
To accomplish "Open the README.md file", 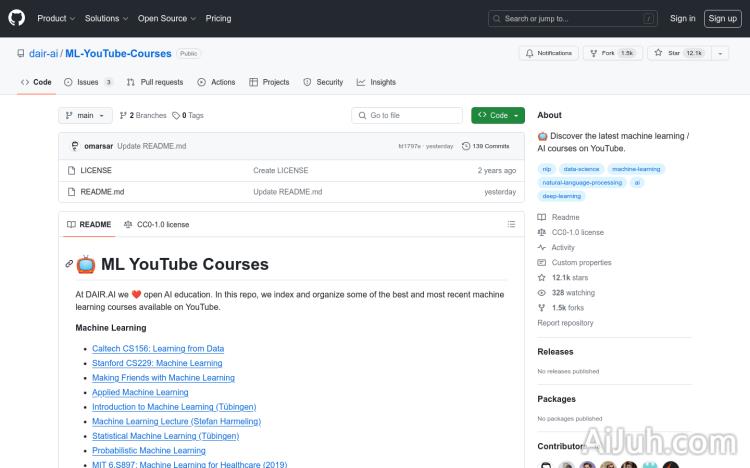I will click(102, 192).
